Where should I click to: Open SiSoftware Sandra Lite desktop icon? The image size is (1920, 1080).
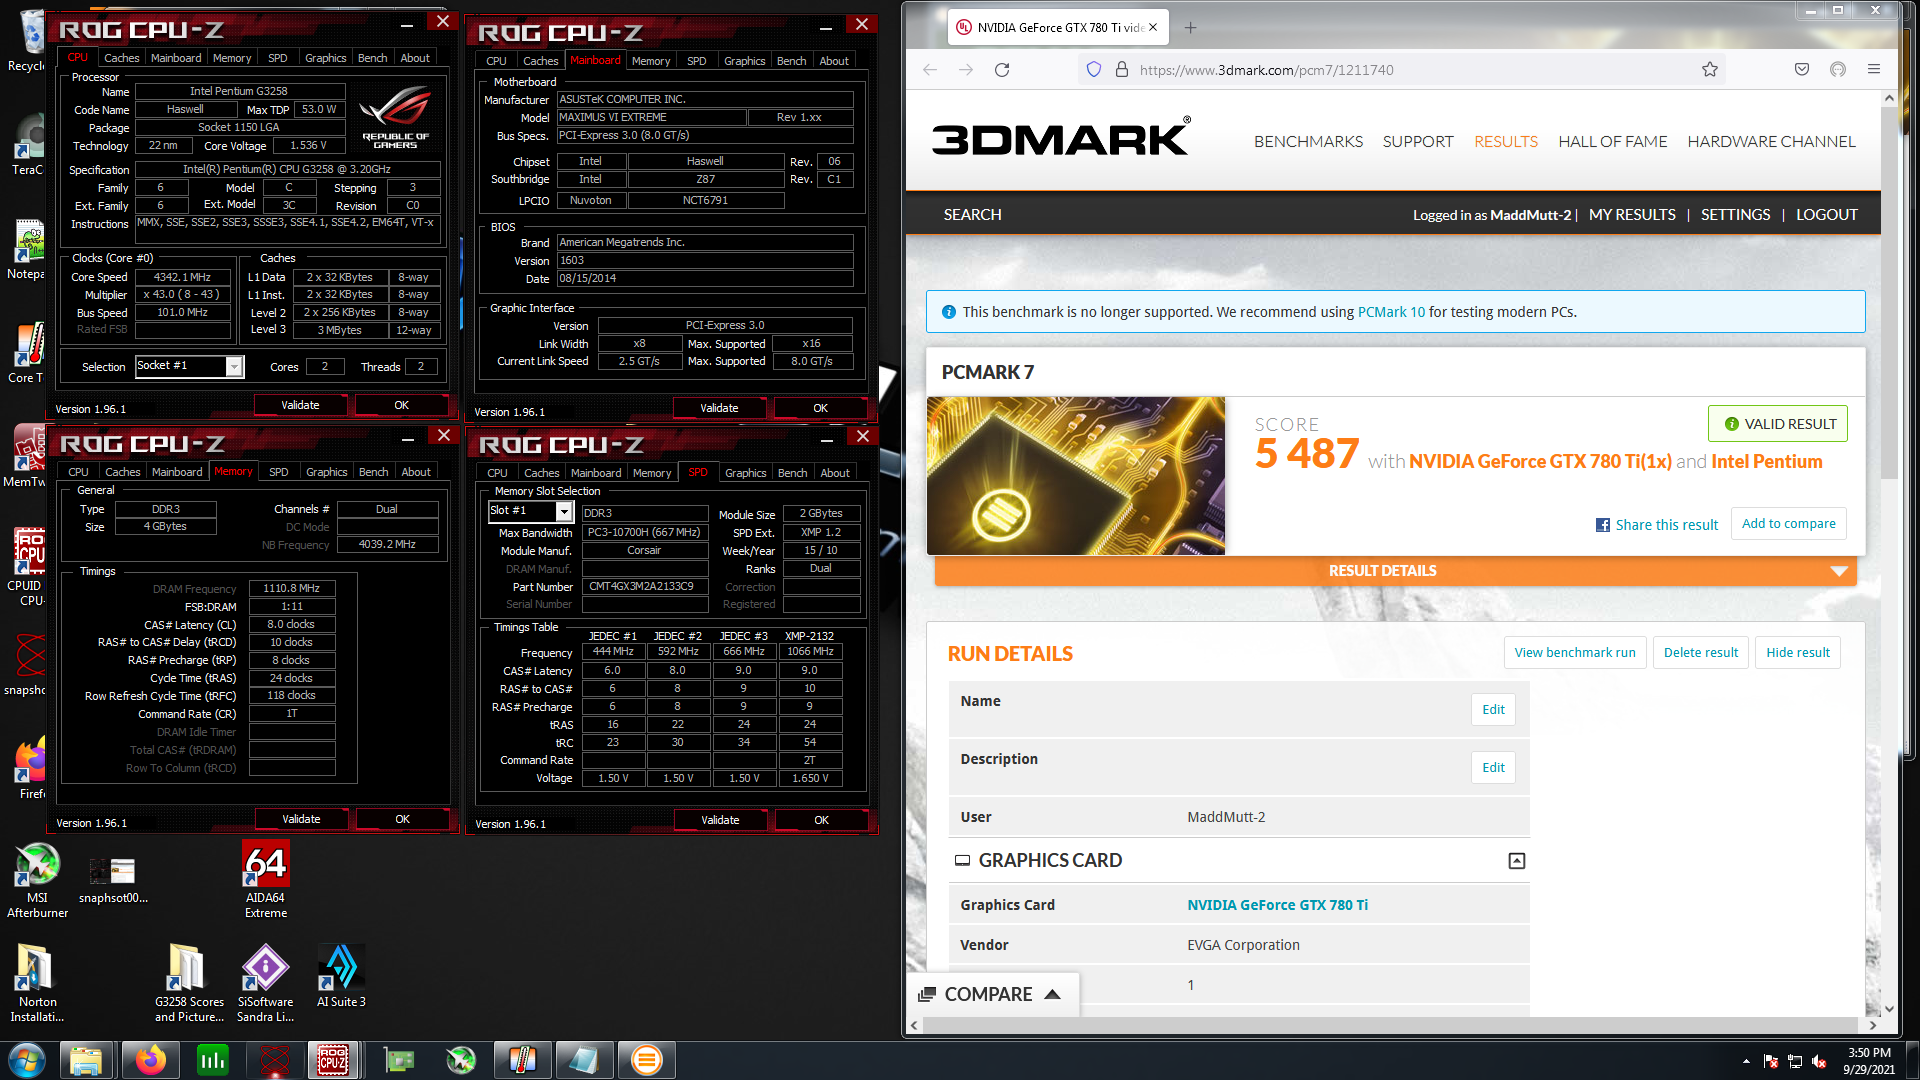[265, 984]
